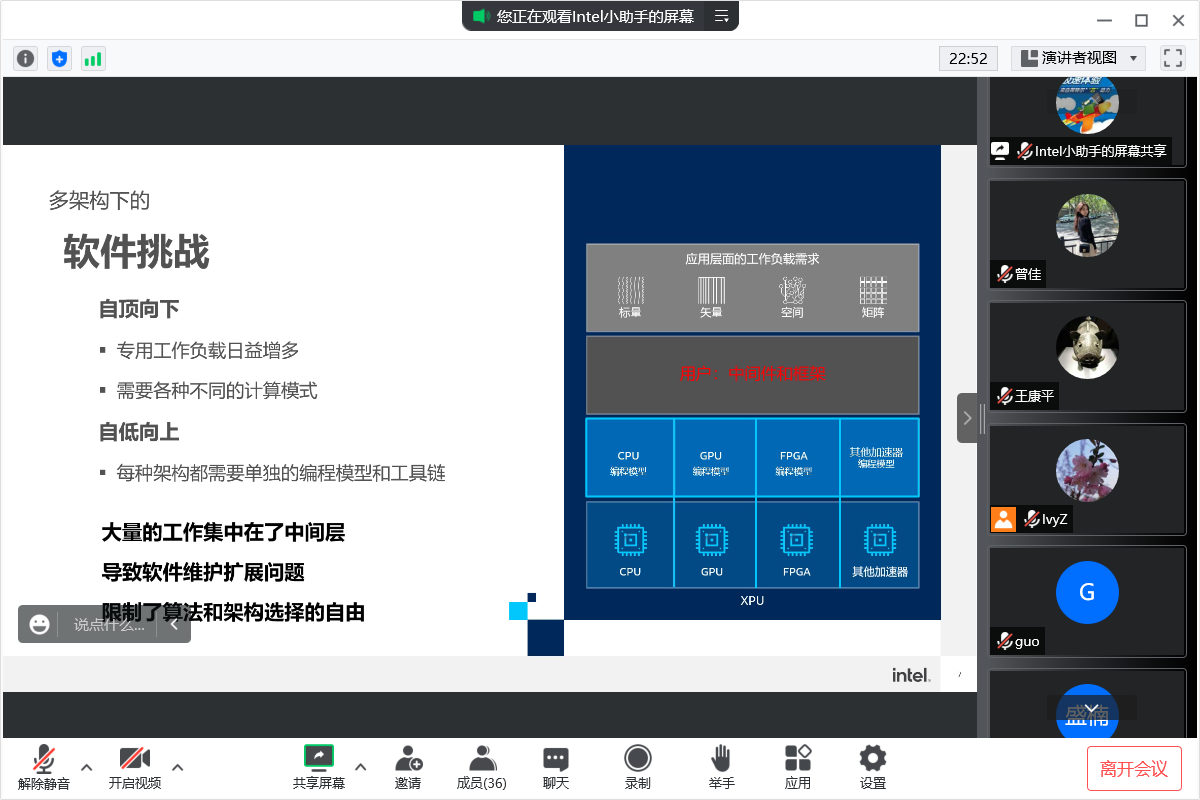Screen dimensions: 1200x800
Task: Leave the meeting via 离开会议
Action: 1134,768
